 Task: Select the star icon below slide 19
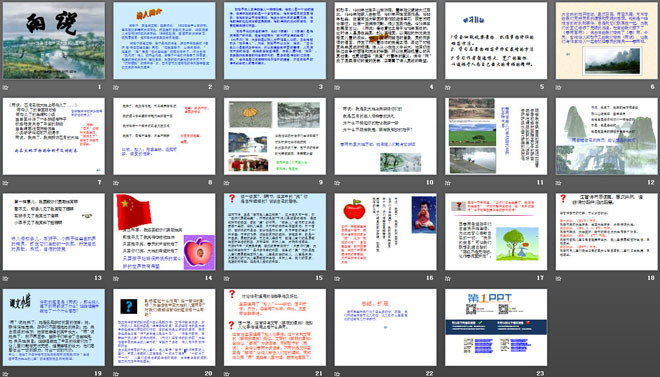point(5,374)
